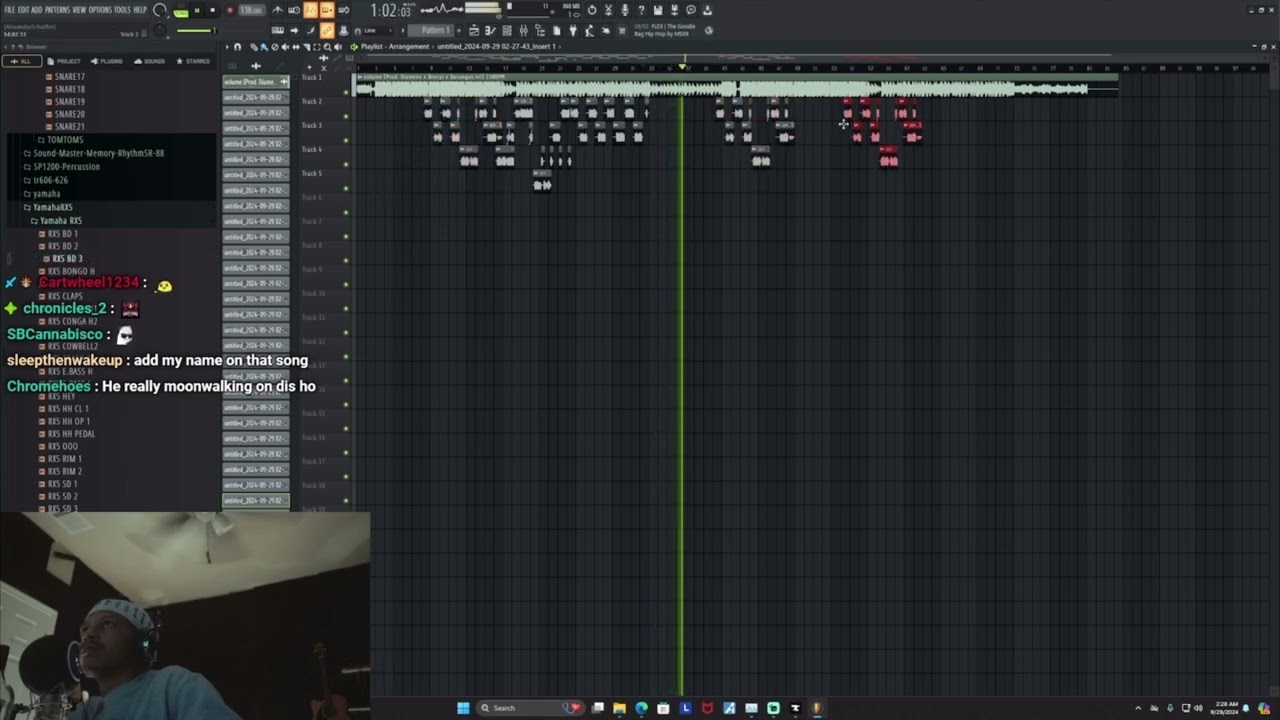Image resolution: width=1280 pixels, height=720 pixels.
Task: Open the mixer view icon
Action: (523, 30)
